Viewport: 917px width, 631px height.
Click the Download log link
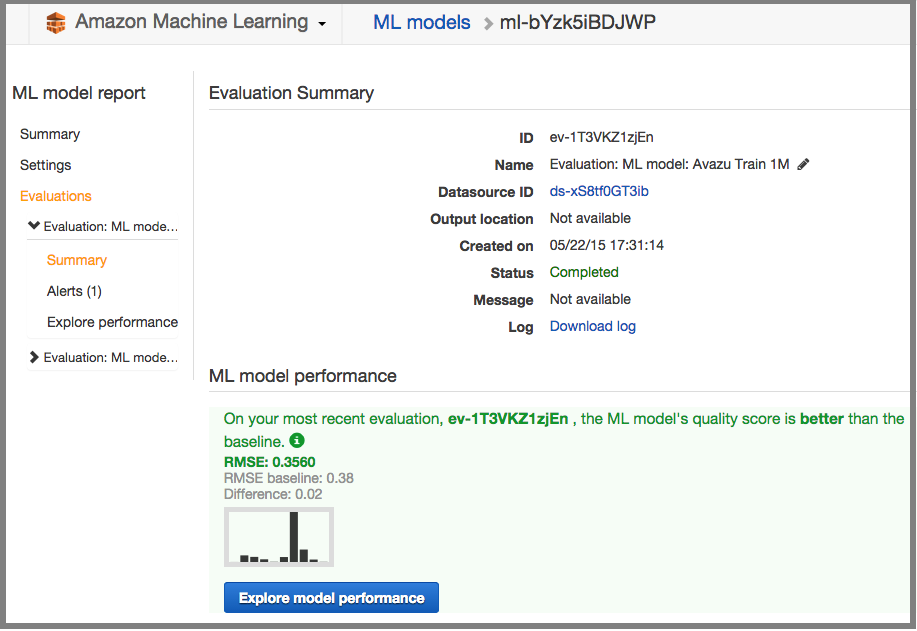click(592, 326)
